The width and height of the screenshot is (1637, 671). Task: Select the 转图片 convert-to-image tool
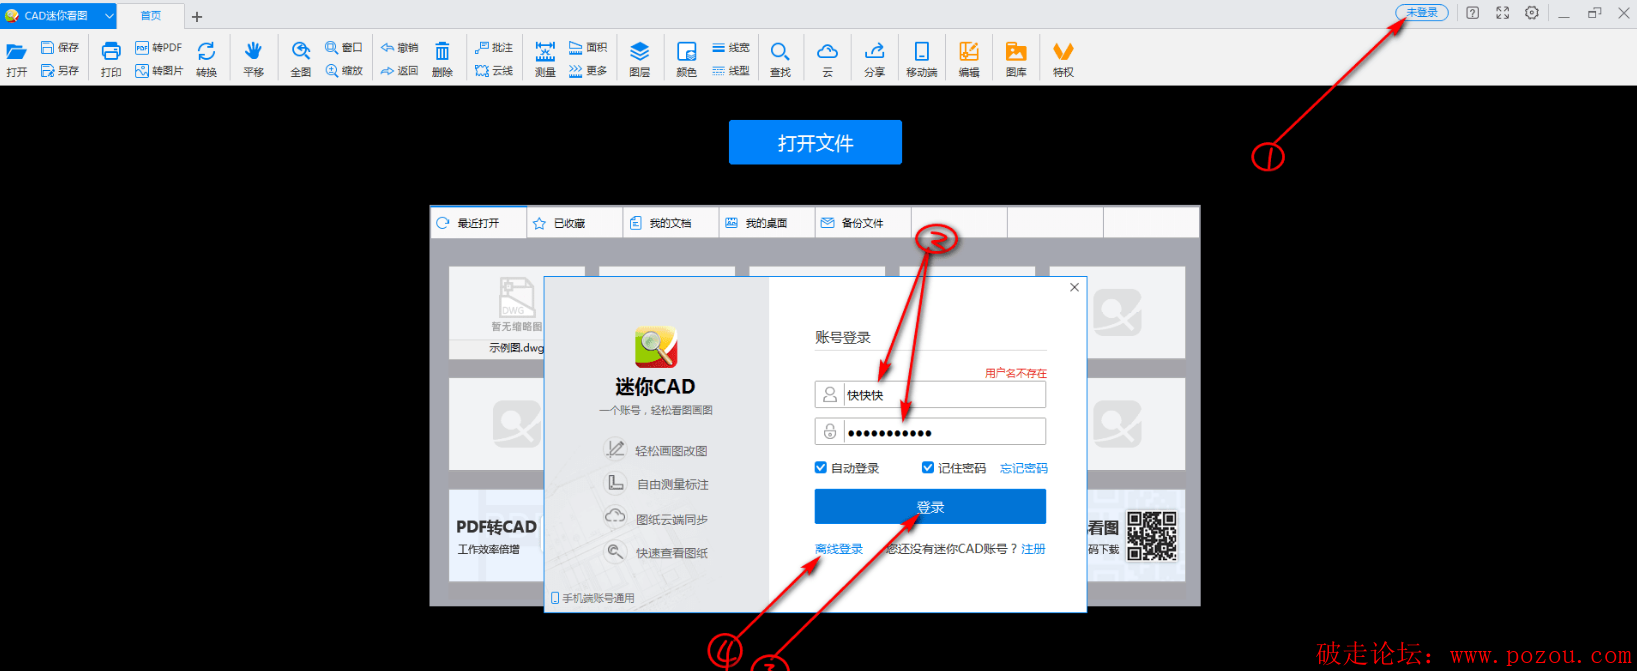(159, 71)
